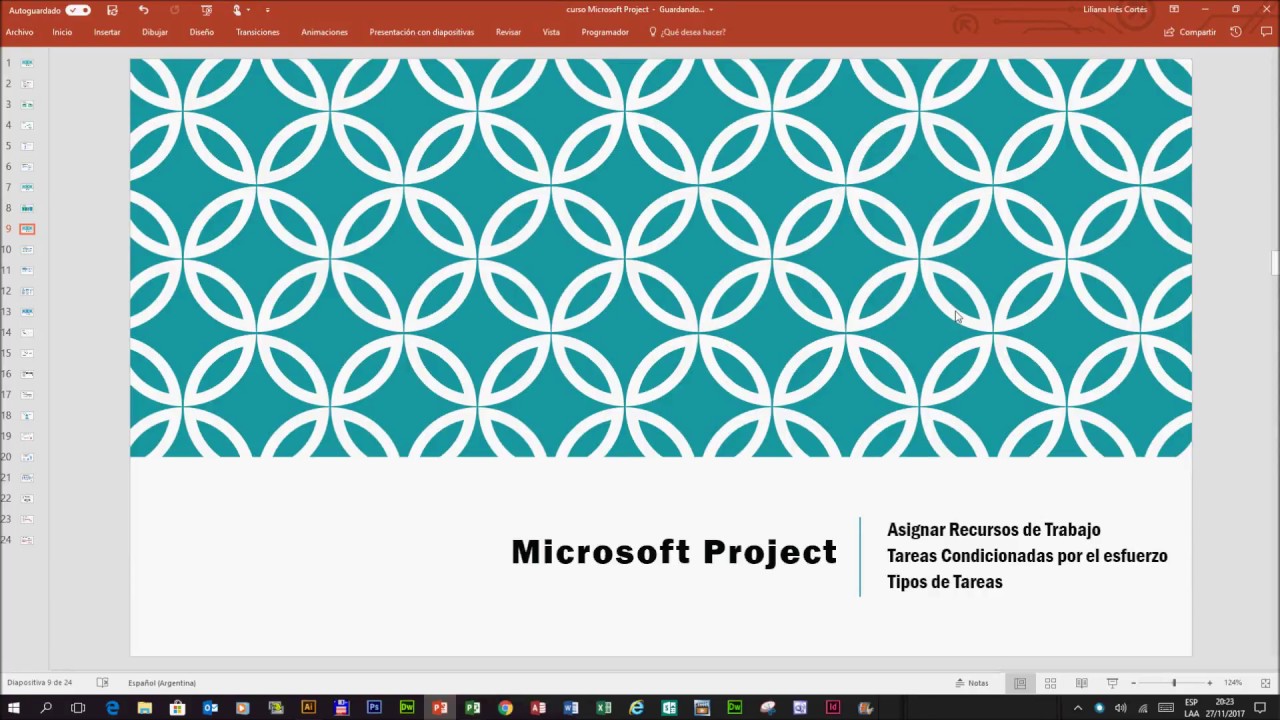Open the Windows notification center icon
The width and height of the screenshot is (1280, 720).
(1260, 708)
